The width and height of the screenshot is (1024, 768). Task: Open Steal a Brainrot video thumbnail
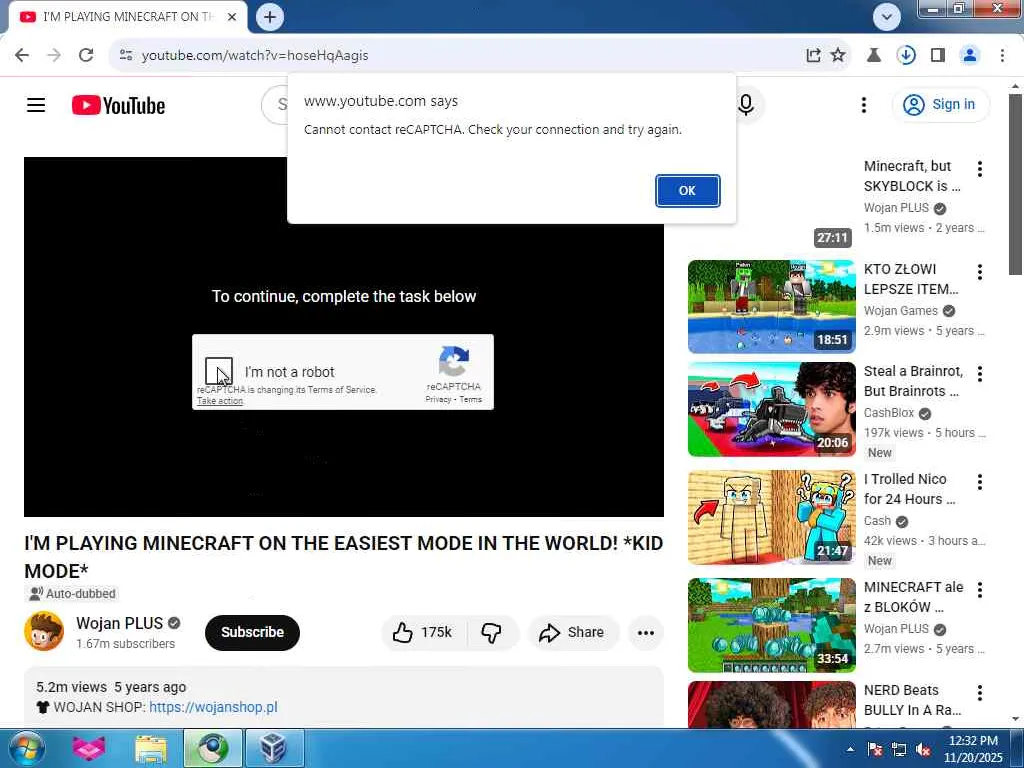point(771,409)
